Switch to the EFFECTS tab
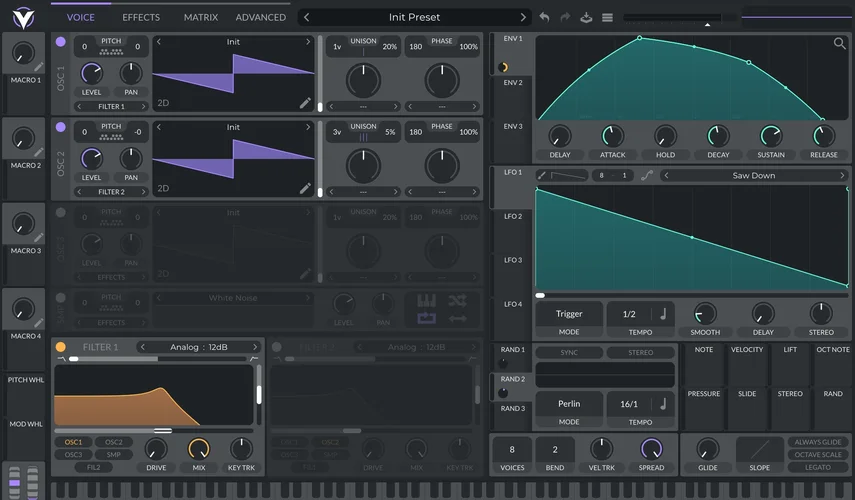Viewport: 855px width, 500px height. (x=141, y=17)
